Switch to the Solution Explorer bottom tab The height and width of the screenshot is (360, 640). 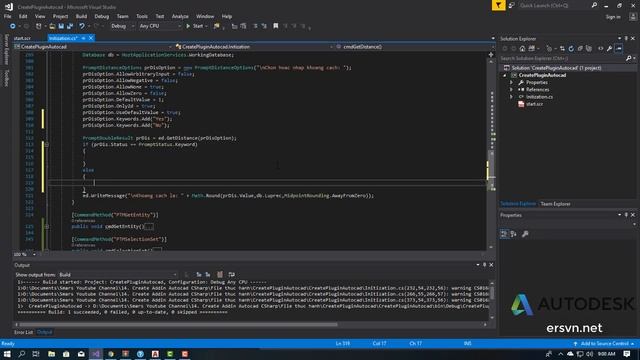(518, 204)
